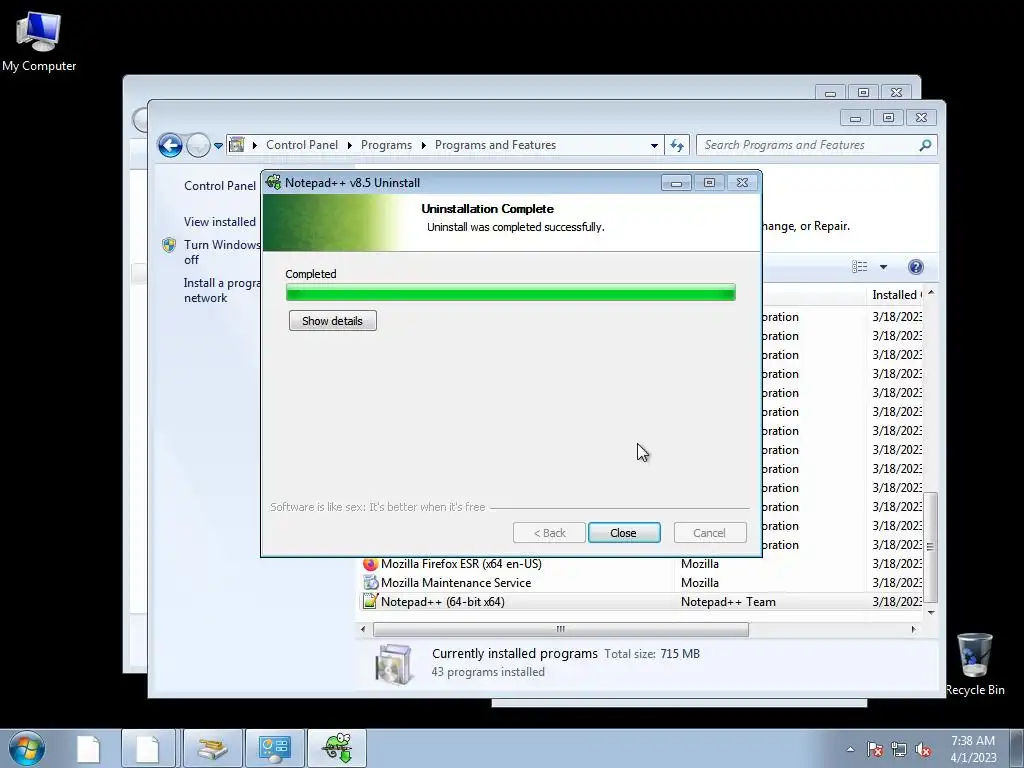This screenshot has height=768, width=1024.
Task: Sort by Installed On column header
Action: [x=896, y=295]
